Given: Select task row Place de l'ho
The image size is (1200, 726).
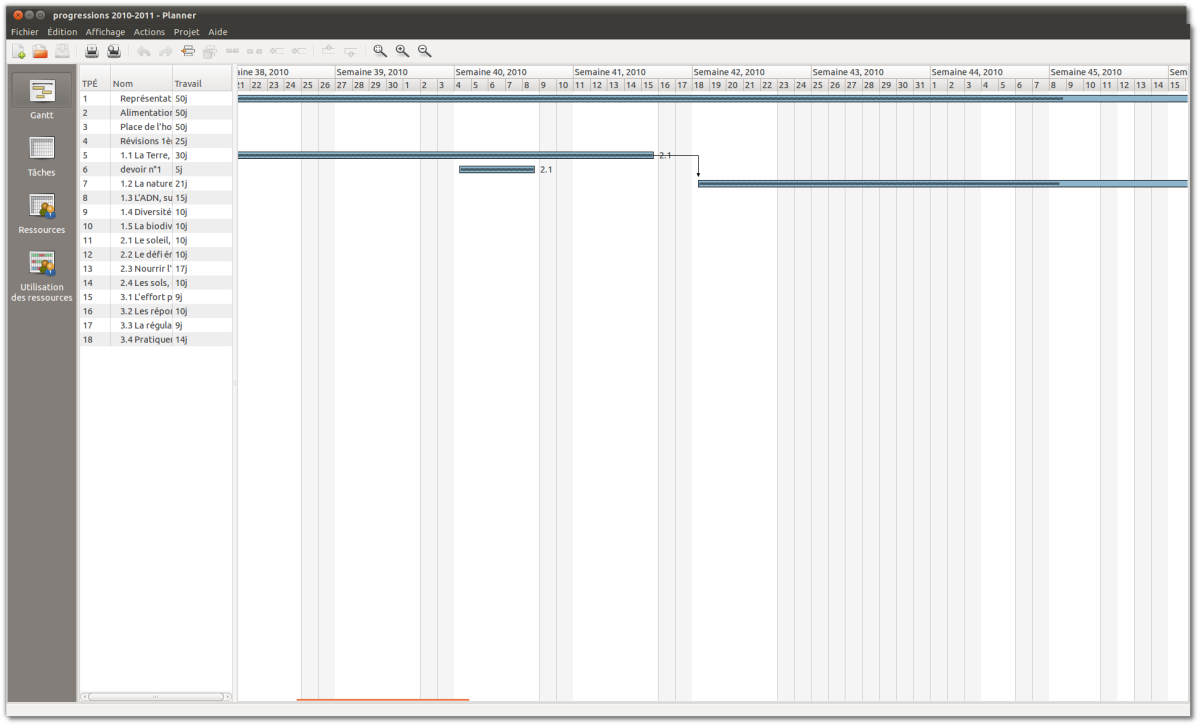Looking at the screenshot, I should tap(156, 127).
